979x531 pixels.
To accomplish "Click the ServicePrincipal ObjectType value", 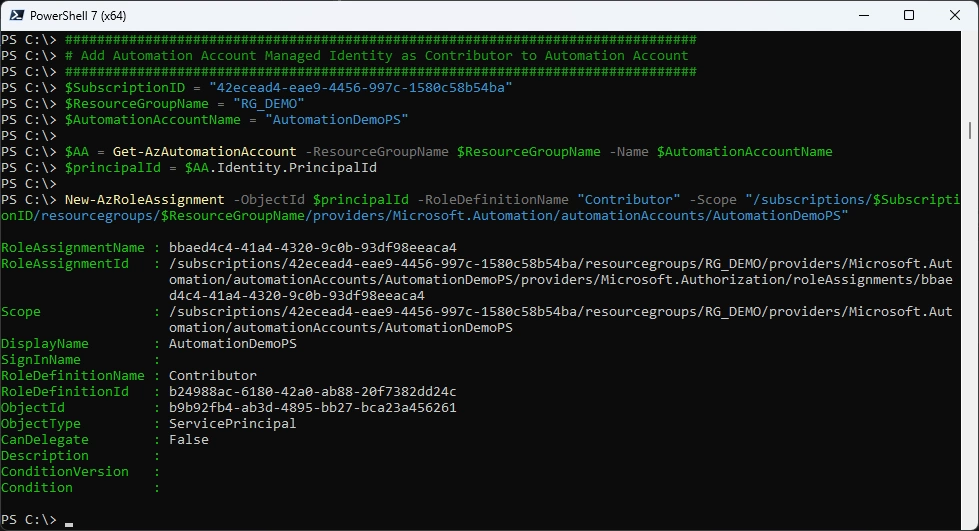I will 232,423.
